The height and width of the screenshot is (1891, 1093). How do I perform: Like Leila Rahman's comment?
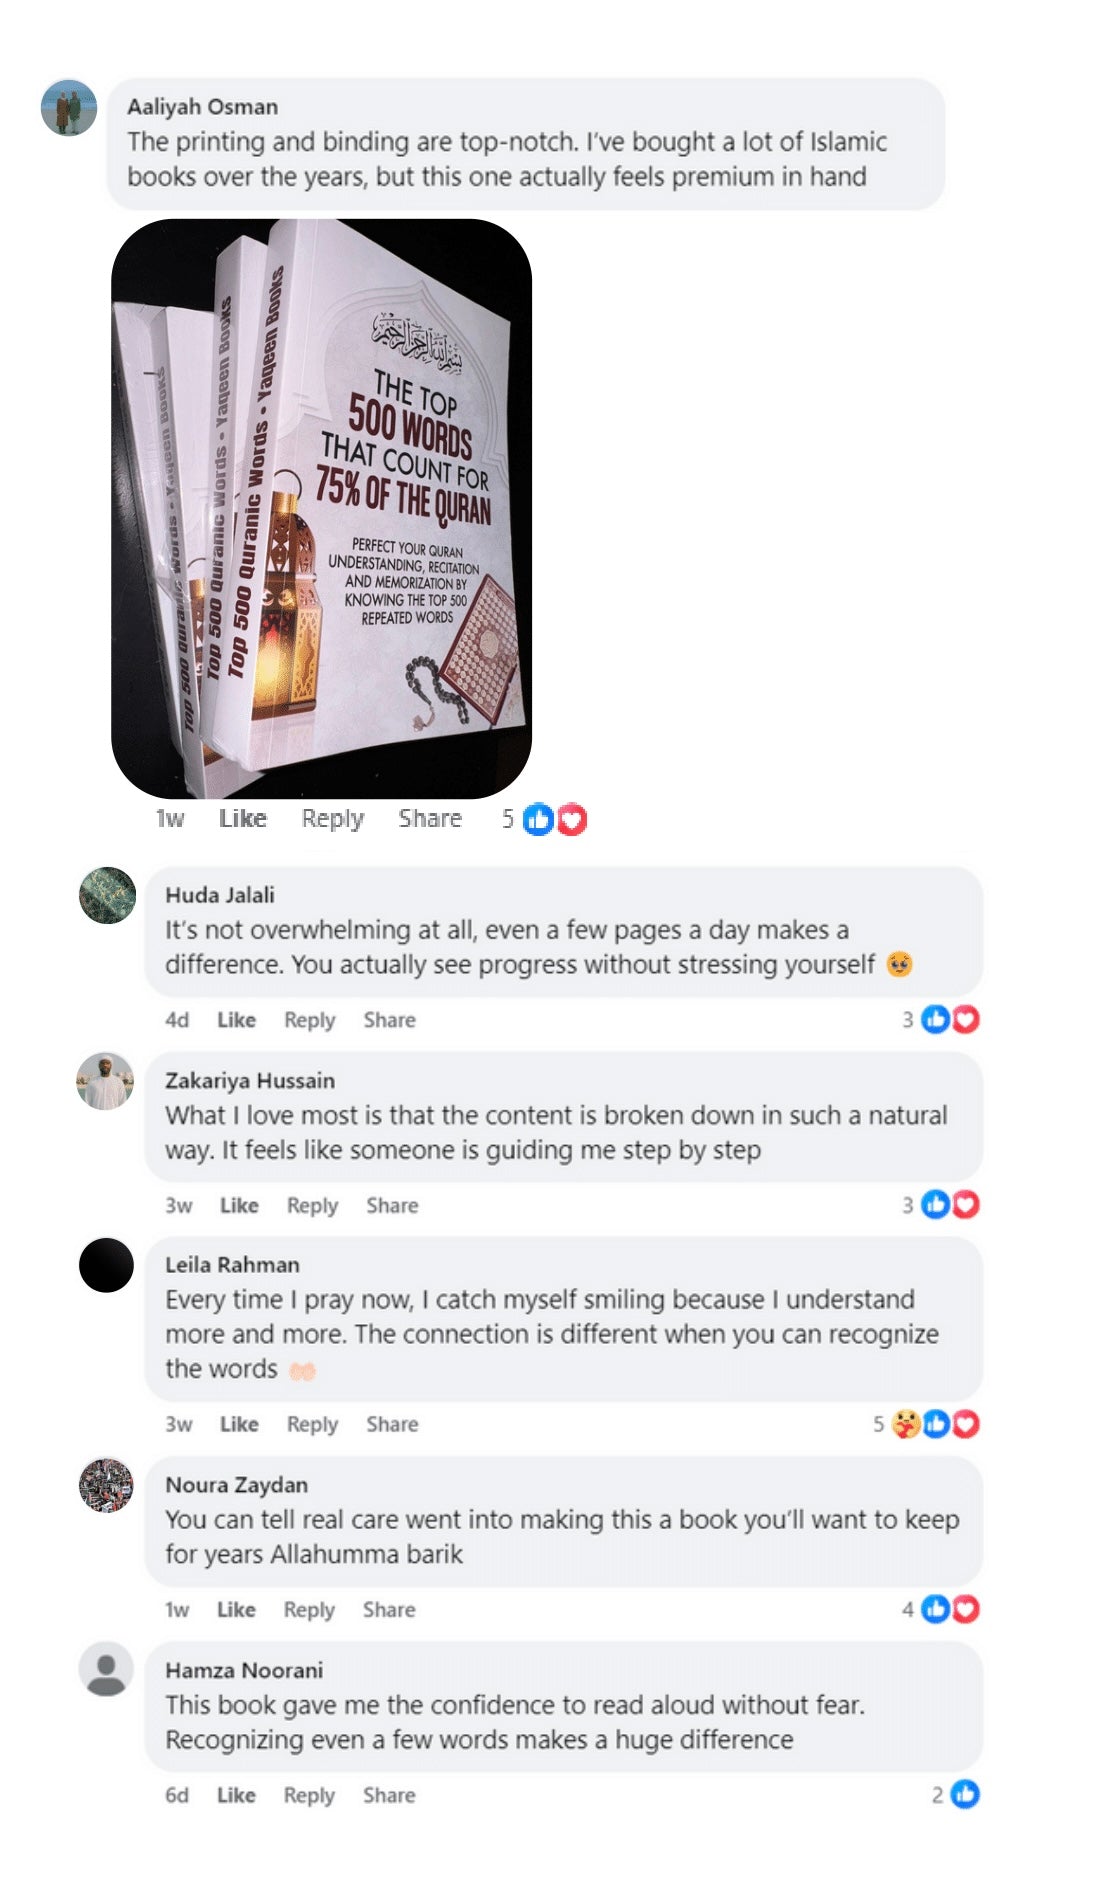tap(239, 1425)
